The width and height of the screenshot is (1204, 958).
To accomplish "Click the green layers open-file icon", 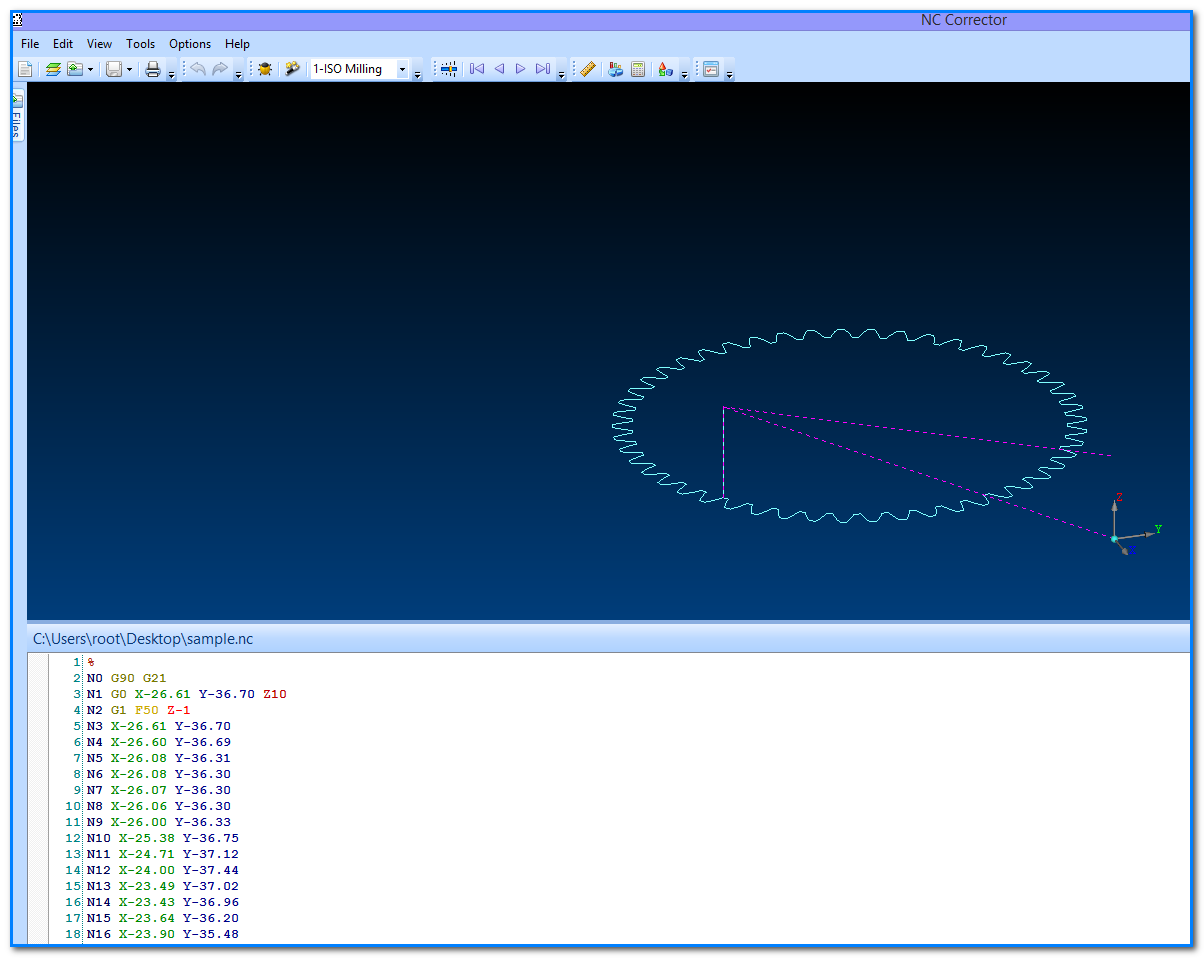I will pyautogui.click(x=54, y=69).
